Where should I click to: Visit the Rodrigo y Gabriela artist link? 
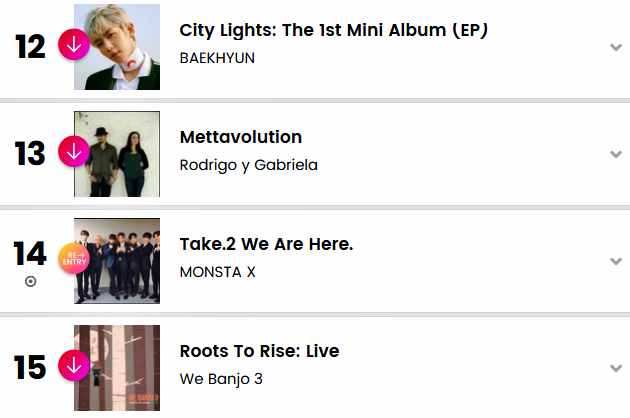pyautogui.click(x=248, y=165)
